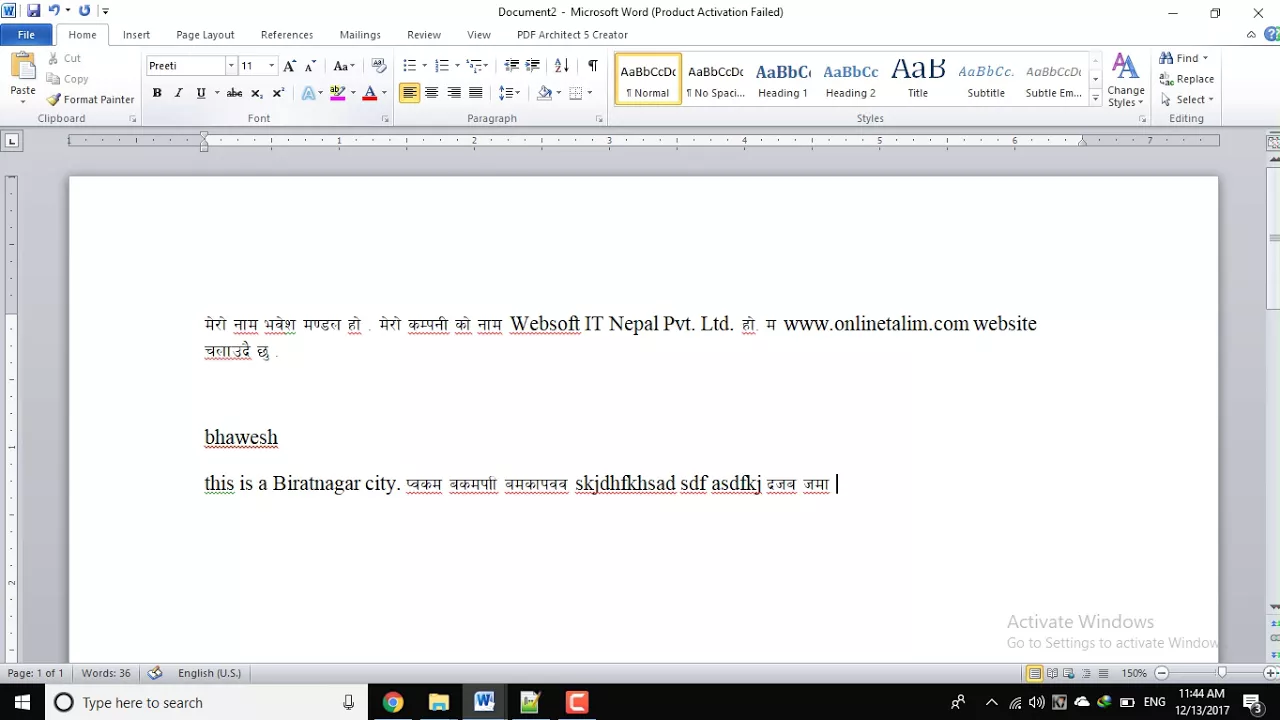Click the Windows Start button
1280x720 pixels.
[x=22, y=702]
